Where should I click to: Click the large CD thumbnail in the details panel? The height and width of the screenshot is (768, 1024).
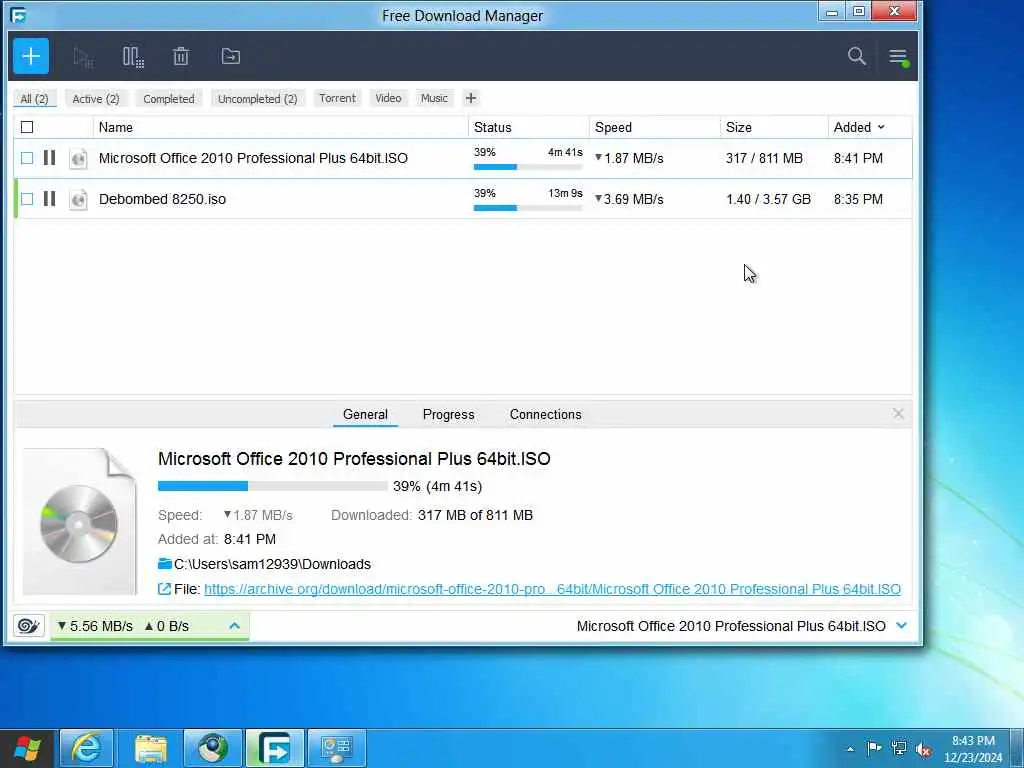click(x=80, y=522)
